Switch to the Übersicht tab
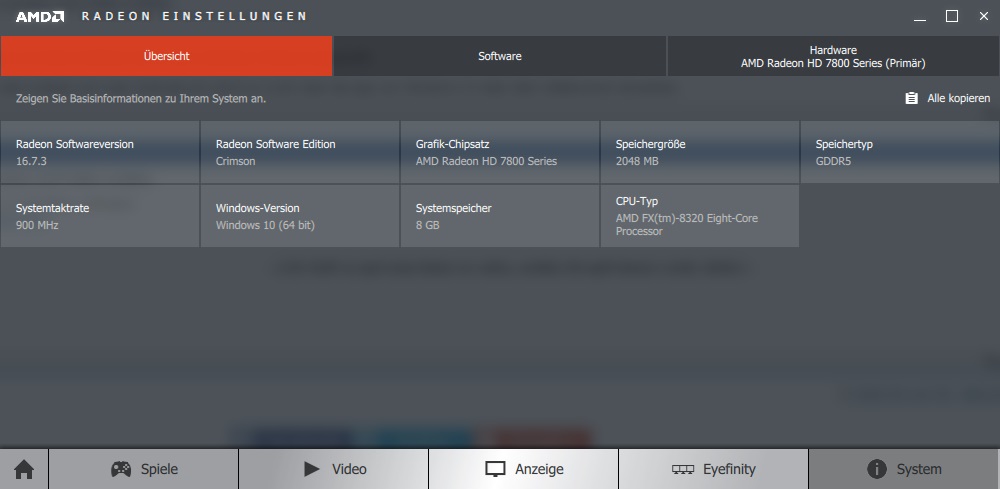1000x489 pixels. tap(166, 56)
